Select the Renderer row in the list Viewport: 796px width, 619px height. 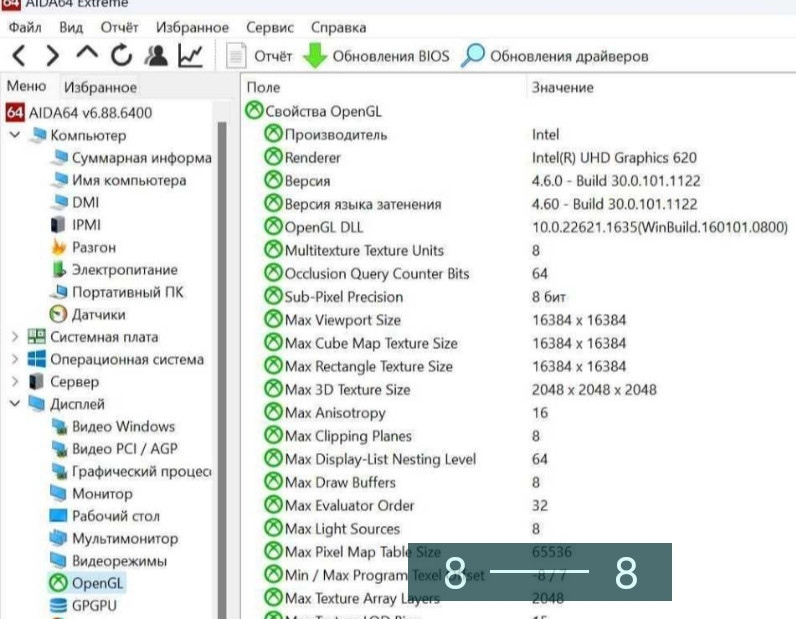pos(312,157)
